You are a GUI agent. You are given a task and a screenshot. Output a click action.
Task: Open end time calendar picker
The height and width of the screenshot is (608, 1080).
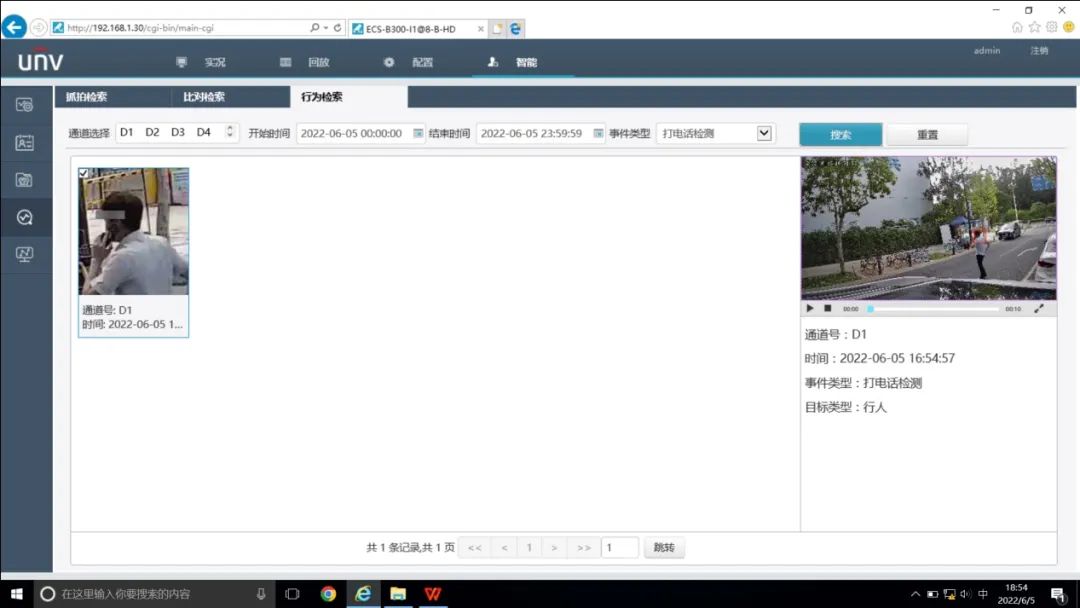tap(598, 133)
